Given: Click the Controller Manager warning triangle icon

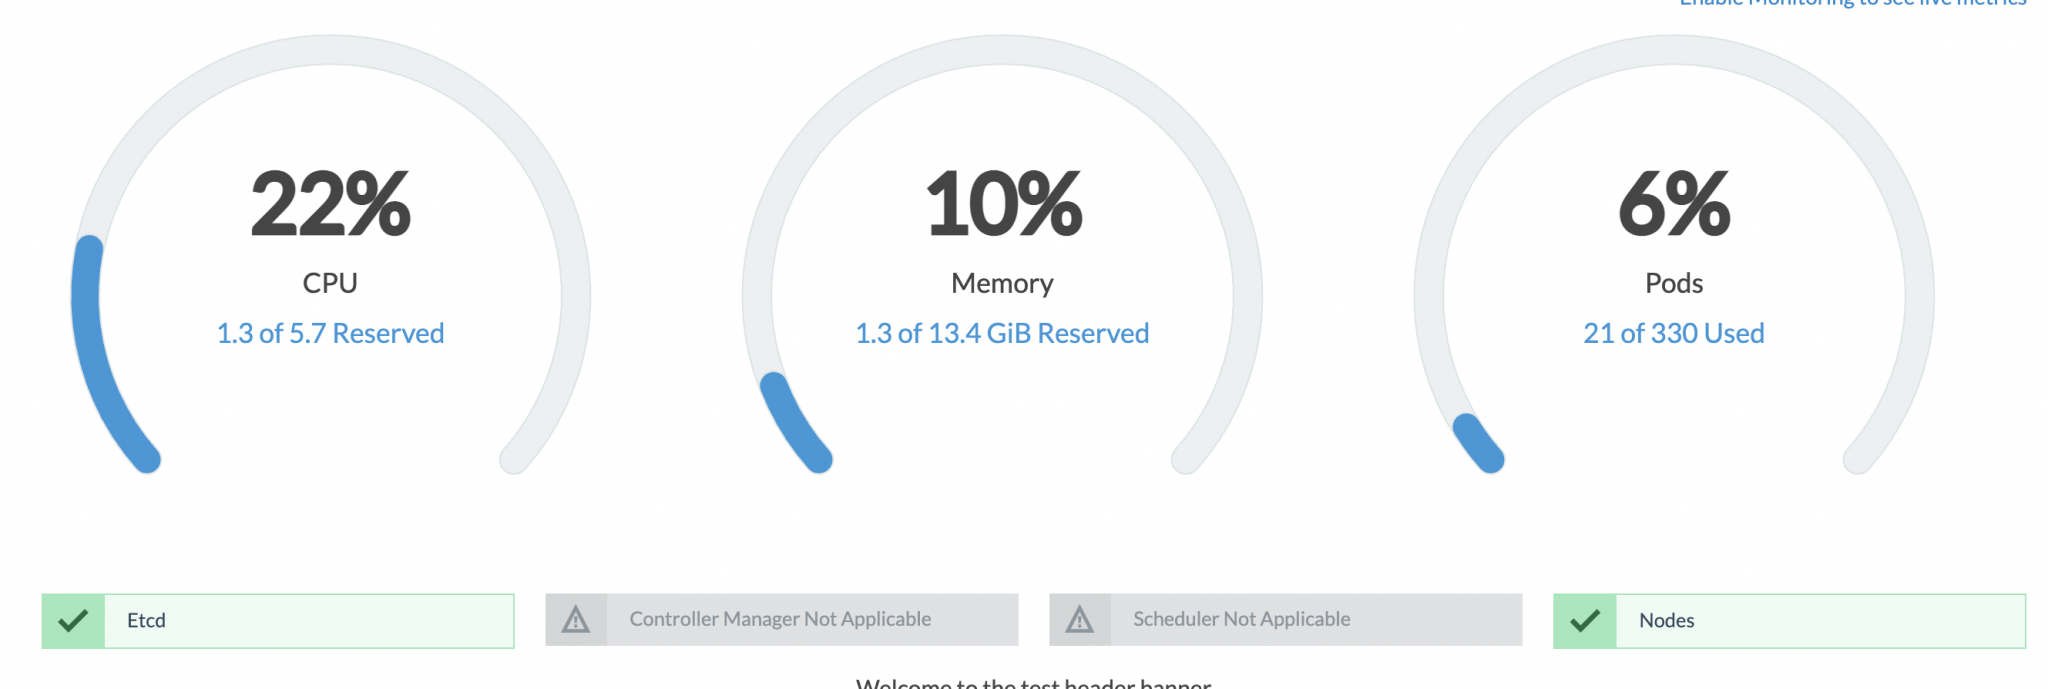Looking at the screenshot, I should point(576,620).
